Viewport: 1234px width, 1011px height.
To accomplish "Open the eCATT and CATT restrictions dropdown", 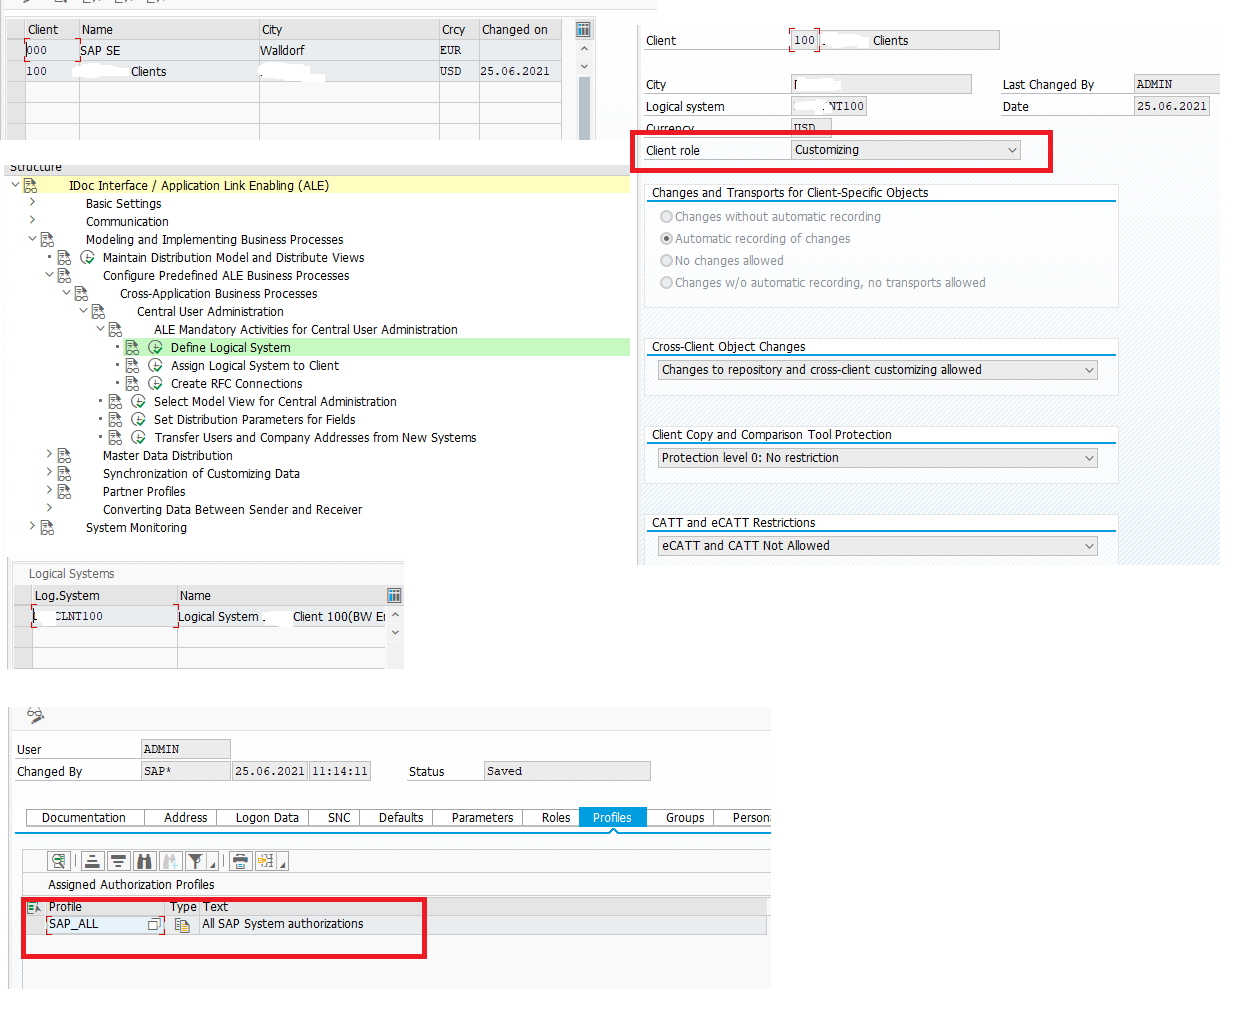I will (1089, 546).
